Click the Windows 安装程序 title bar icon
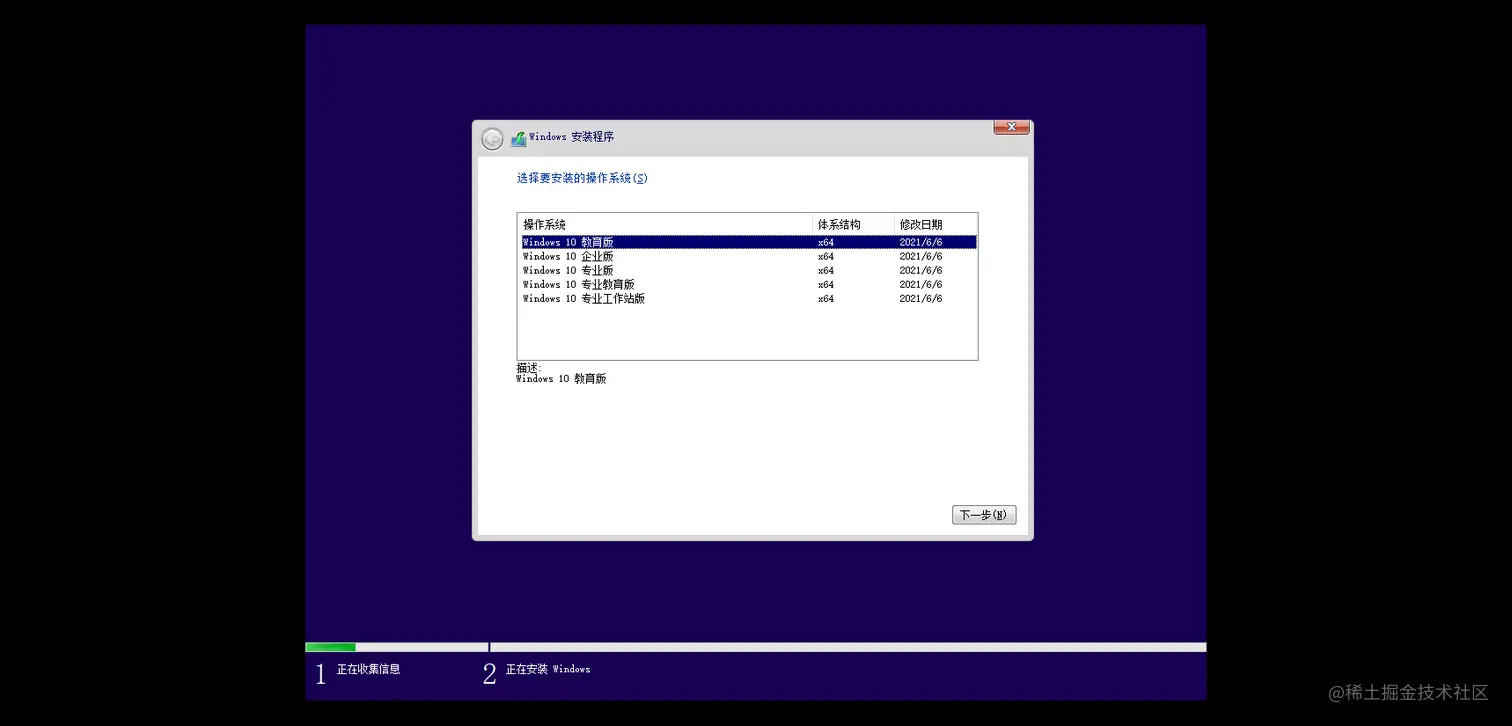This screenshot has height=726, width=1512. coord(518,137)
